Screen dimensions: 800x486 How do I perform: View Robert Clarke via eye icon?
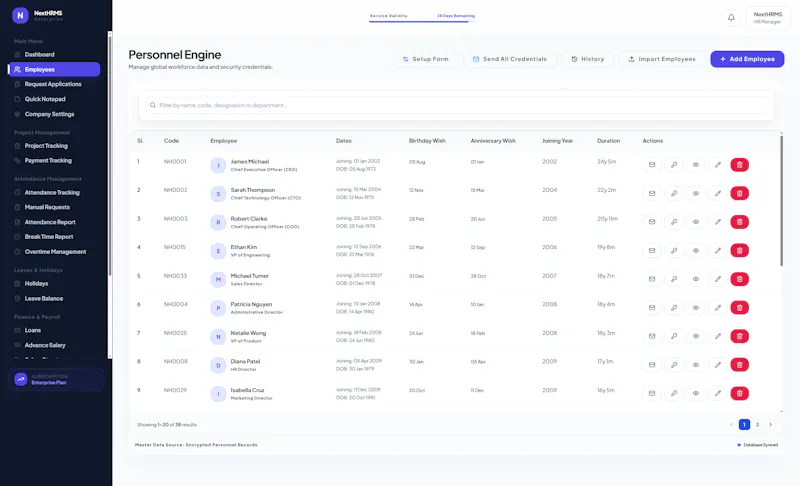[696, 222]
